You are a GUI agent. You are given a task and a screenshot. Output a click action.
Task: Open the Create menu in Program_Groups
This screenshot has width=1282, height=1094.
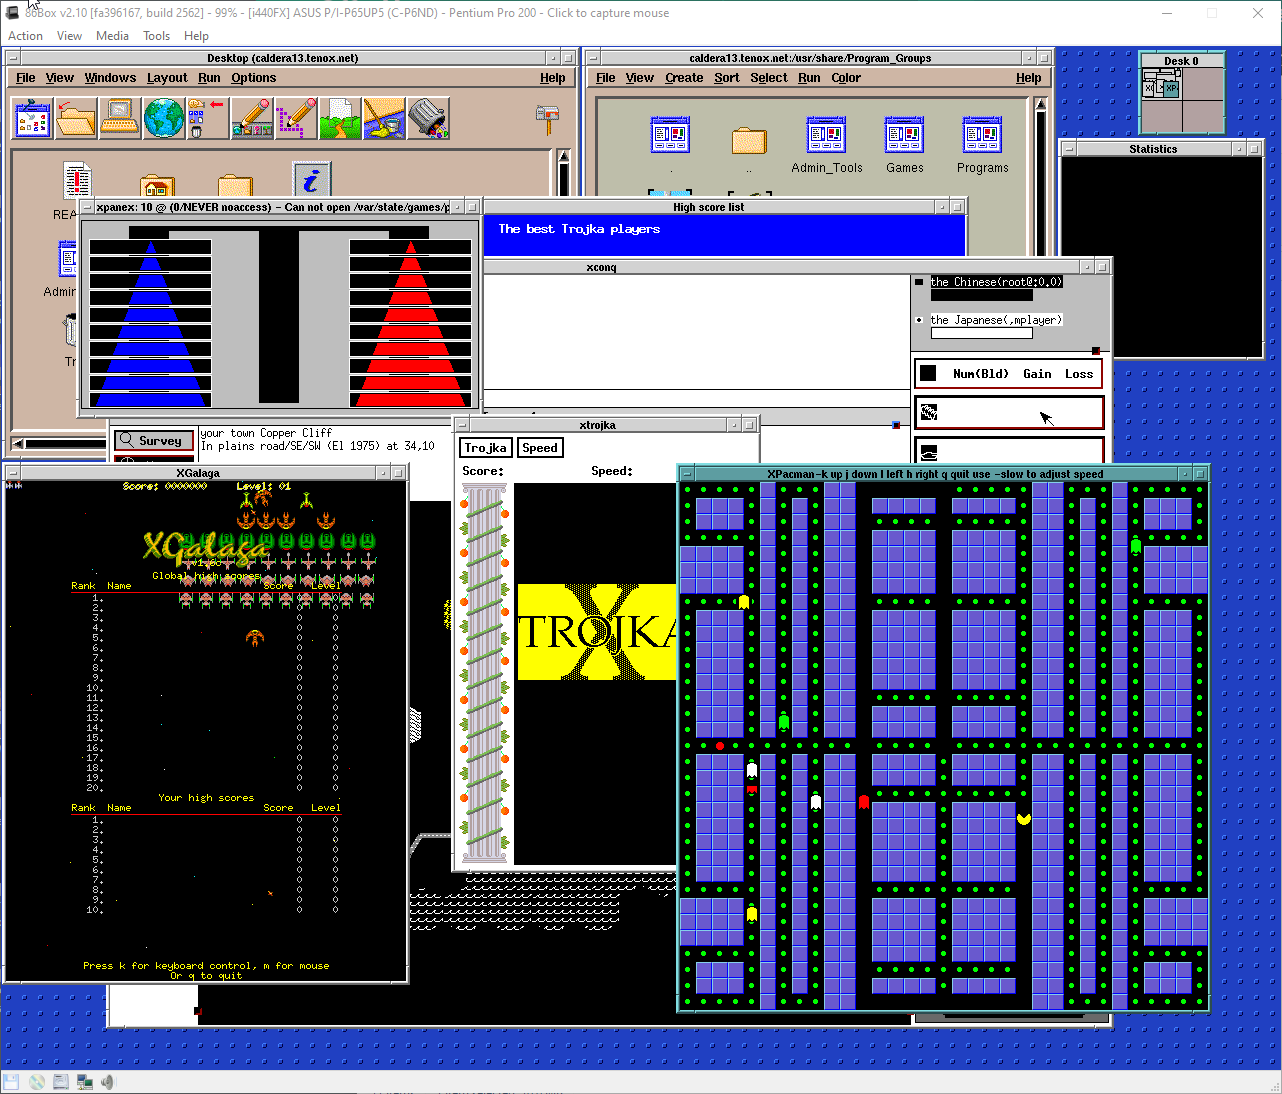click(x=684, y=77)
